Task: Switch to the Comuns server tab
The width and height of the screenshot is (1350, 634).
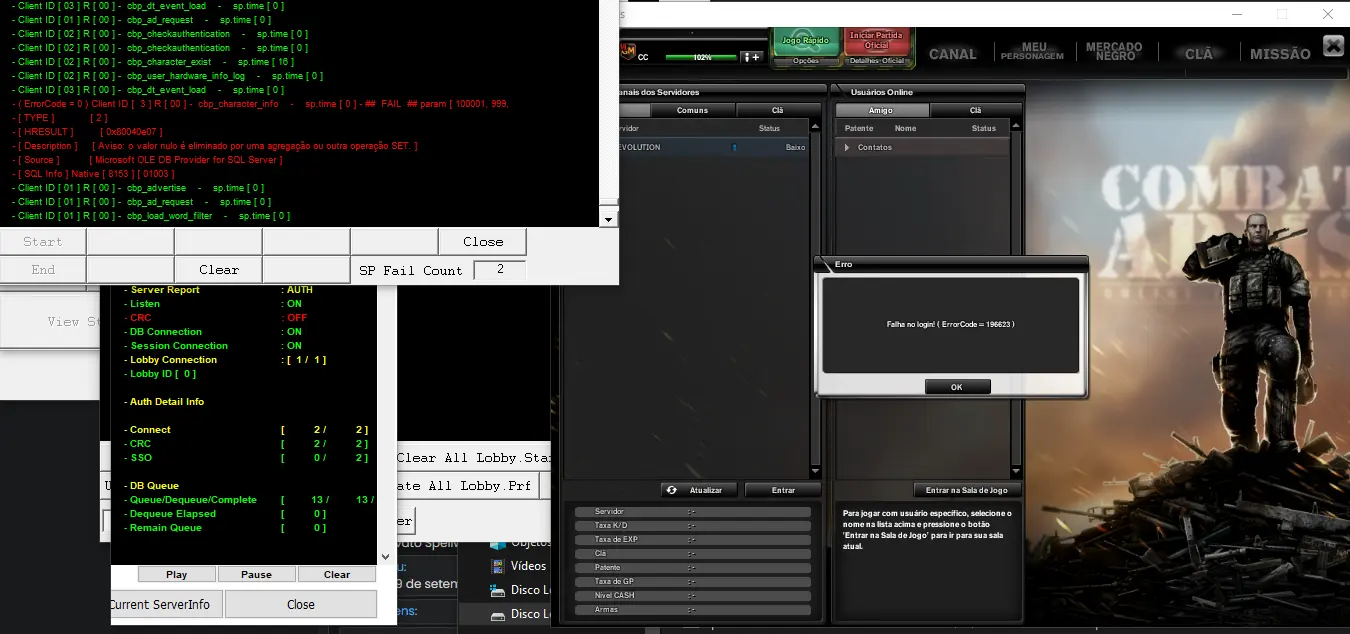Action: click(692, 110)
